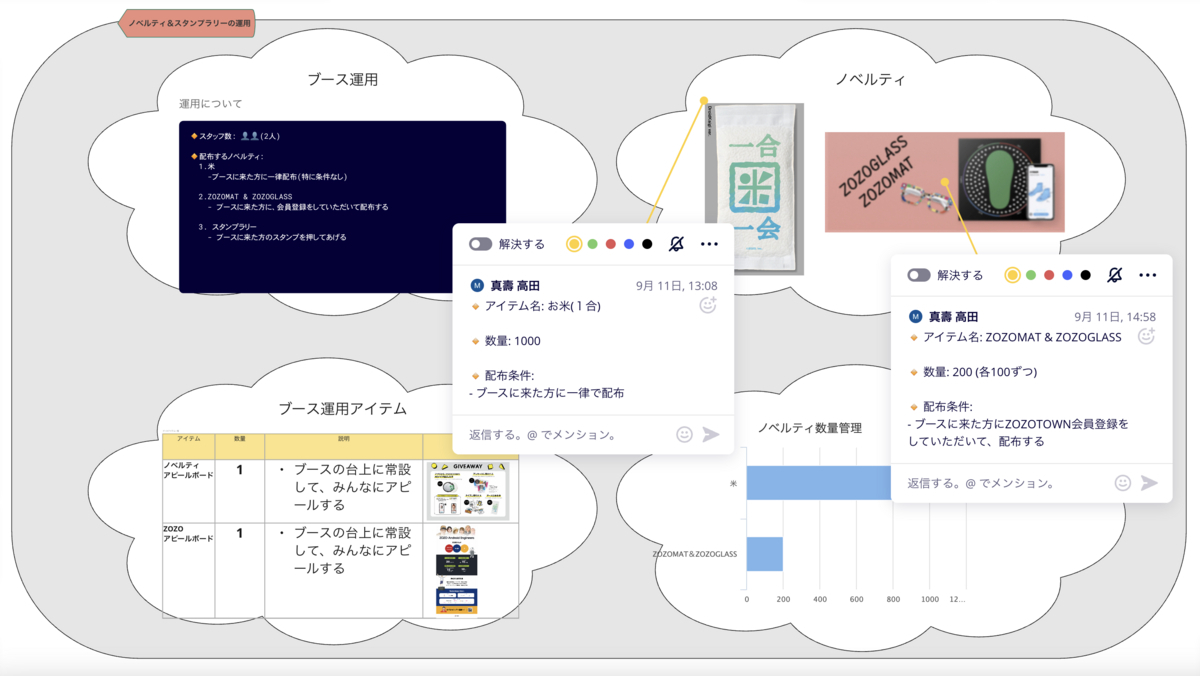Click yellow comment pin on rice image
This screenshot has height=676, width=1200.
(x=704, y=100)
